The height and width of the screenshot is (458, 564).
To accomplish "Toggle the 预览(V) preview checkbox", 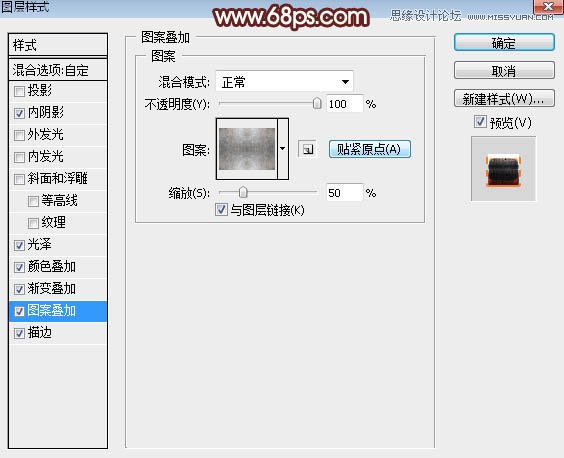I will tap(480, 122).
